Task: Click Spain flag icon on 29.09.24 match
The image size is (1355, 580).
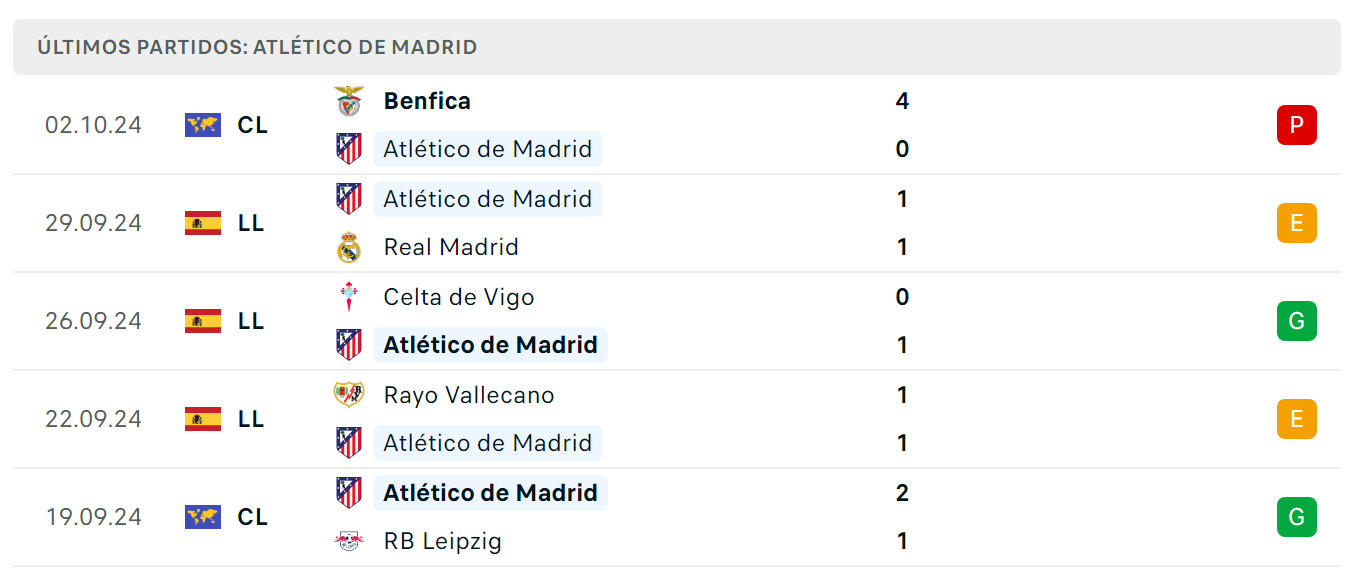Action: tap(203, 223)
